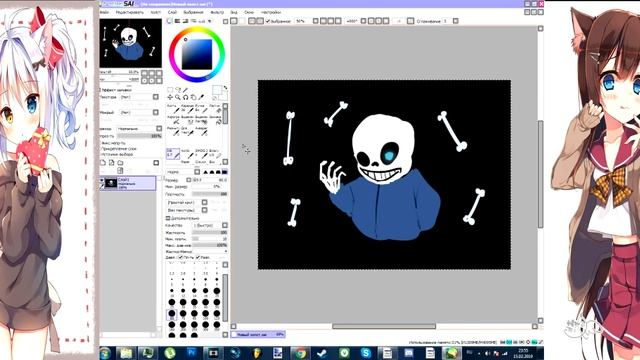Select the sharpest brush edge shape
The height and width of the screenshot is (360, 640).
(x=205, y=172)
